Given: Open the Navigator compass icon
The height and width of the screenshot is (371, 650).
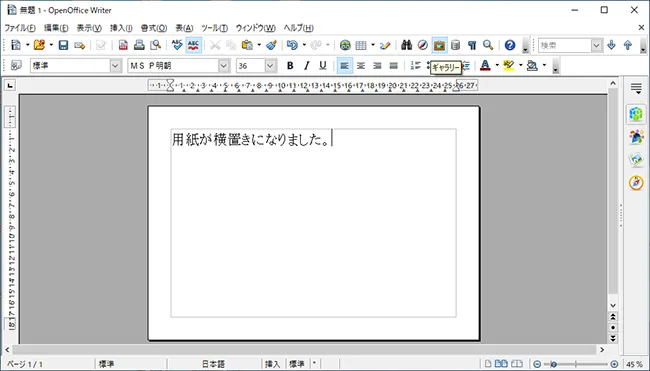Looking at the screenshot, I should 423,45.
